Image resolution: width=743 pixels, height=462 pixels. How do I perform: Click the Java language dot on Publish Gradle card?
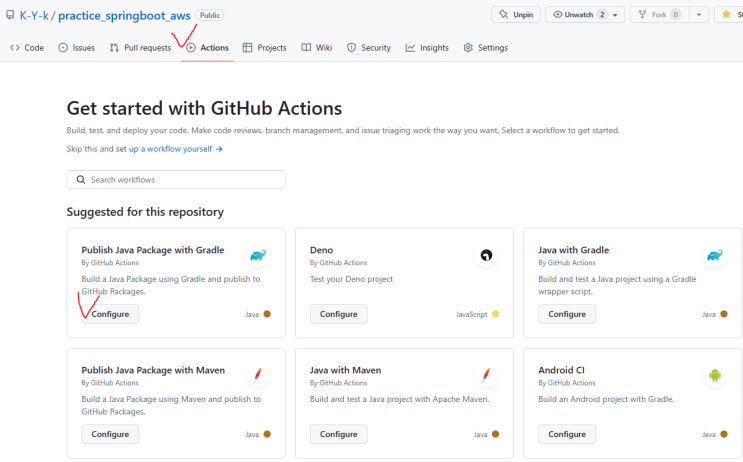267,314
